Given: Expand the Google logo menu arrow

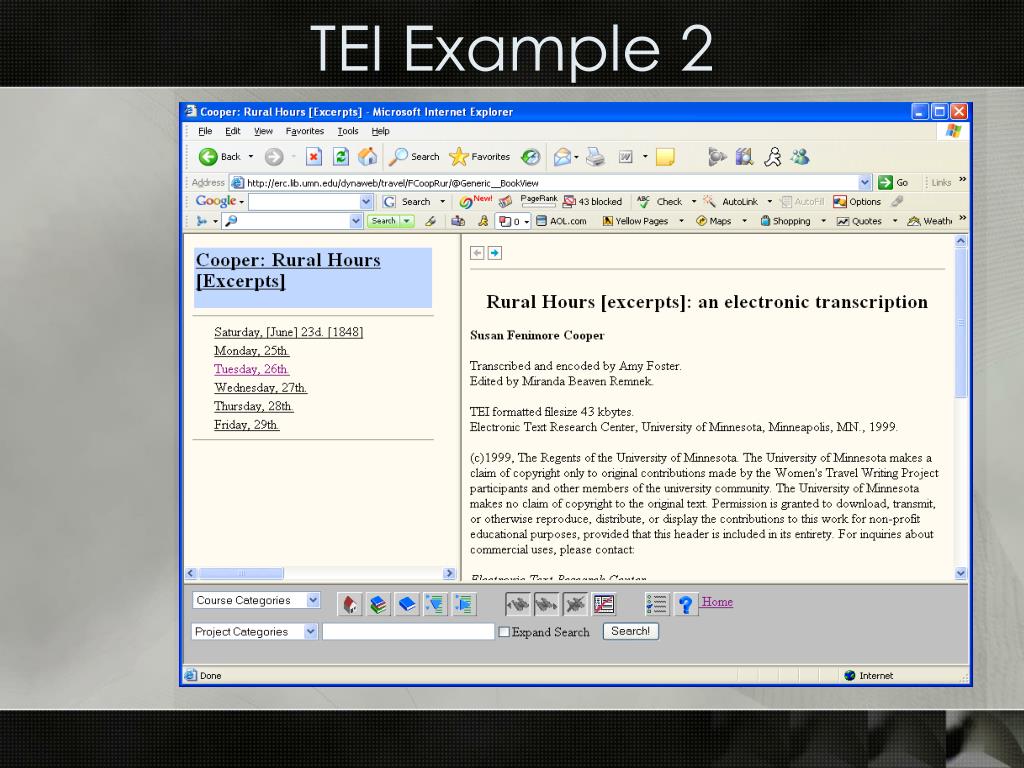Looking at the screenshot, I should (x=241, y=202).
